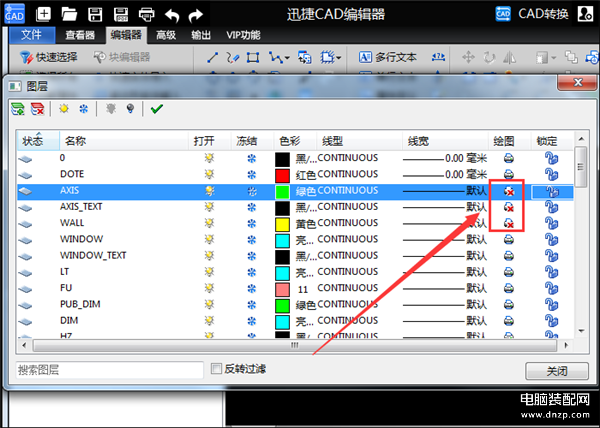Toggle on/off sun icon for DOTE layer
The image size is (600, 428).
209,174
